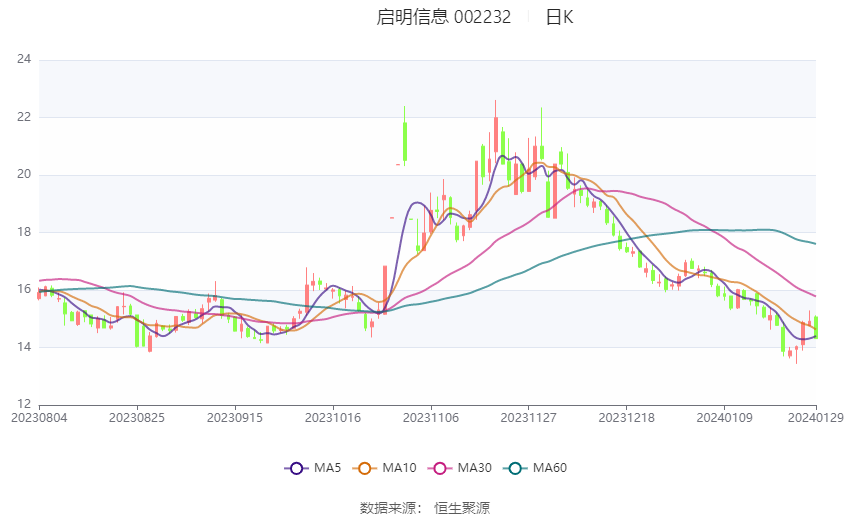Click the 12 price axis label
850x516 pixels.
[24, 404]
